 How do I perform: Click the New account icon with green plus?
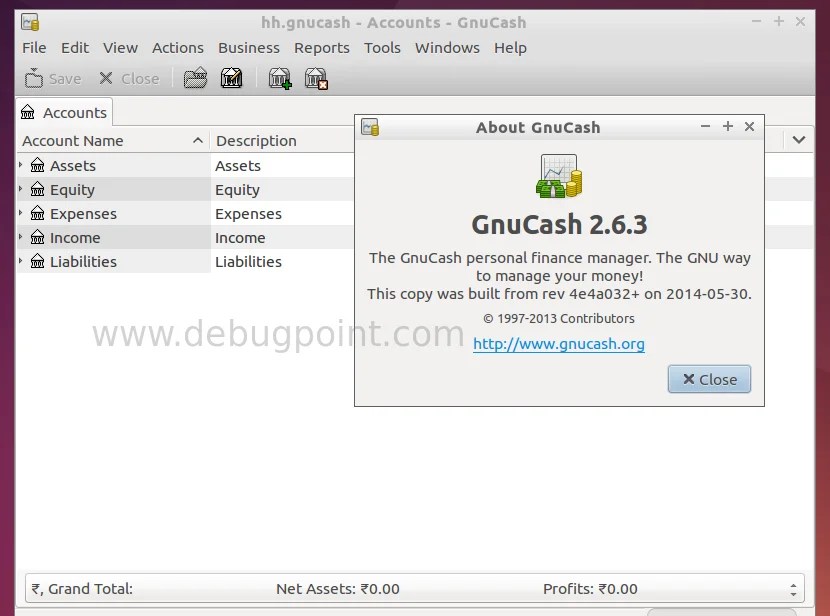(x=280, y=78)
